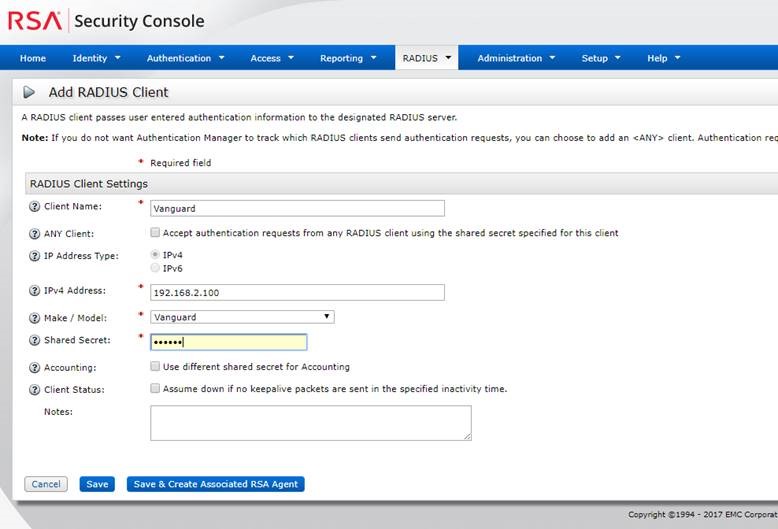The image size is (778, 529).
Task: Click Save & Create Associated RSA Agent
Action: [x=215, y=484]
